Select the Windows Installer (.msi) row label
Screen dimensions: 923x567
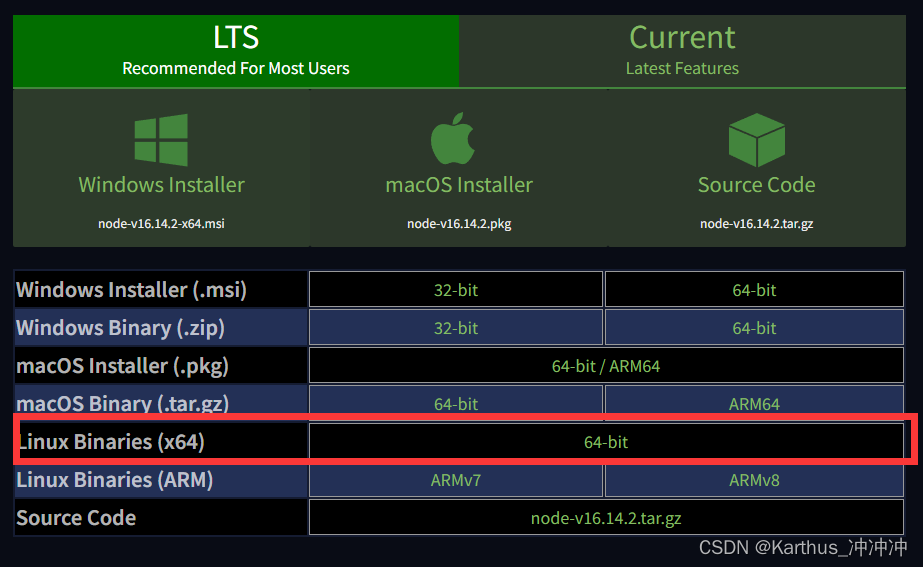[131, 290]
